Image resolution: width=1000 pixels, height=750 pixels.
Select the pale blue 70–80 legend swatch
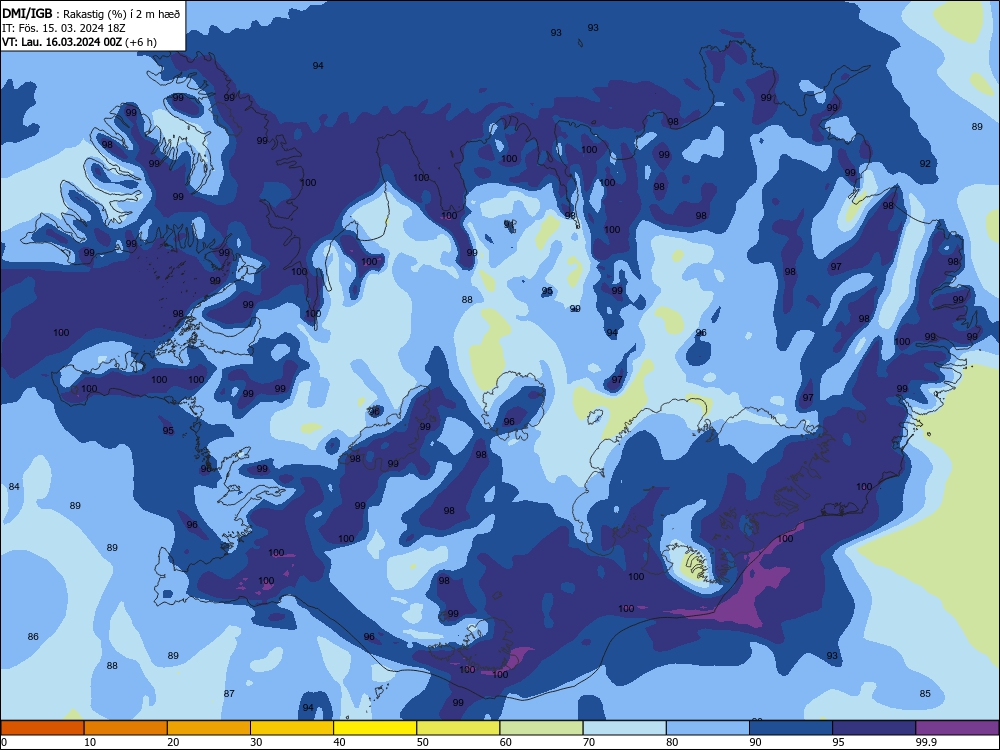(x=624, y=728)
